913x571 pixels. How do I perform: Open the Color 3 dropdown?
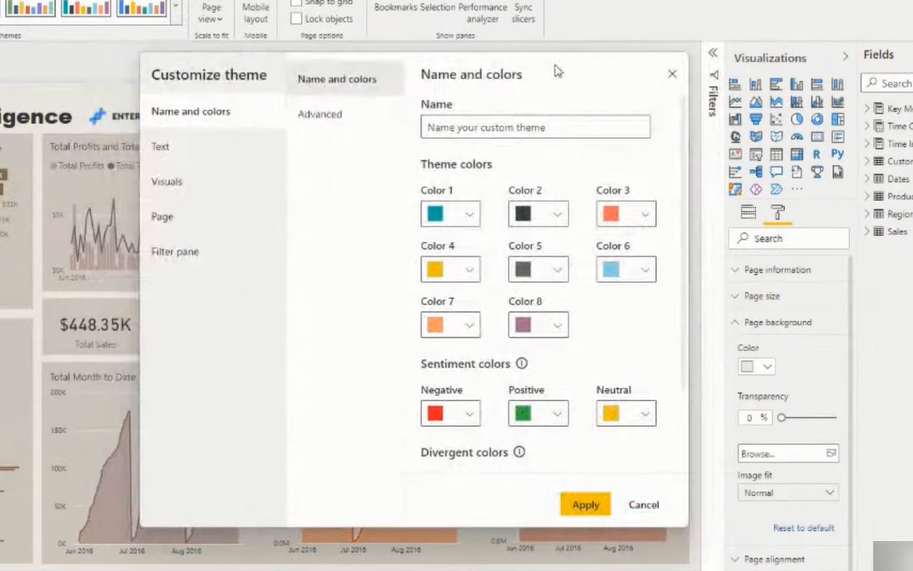pos(626,214)
